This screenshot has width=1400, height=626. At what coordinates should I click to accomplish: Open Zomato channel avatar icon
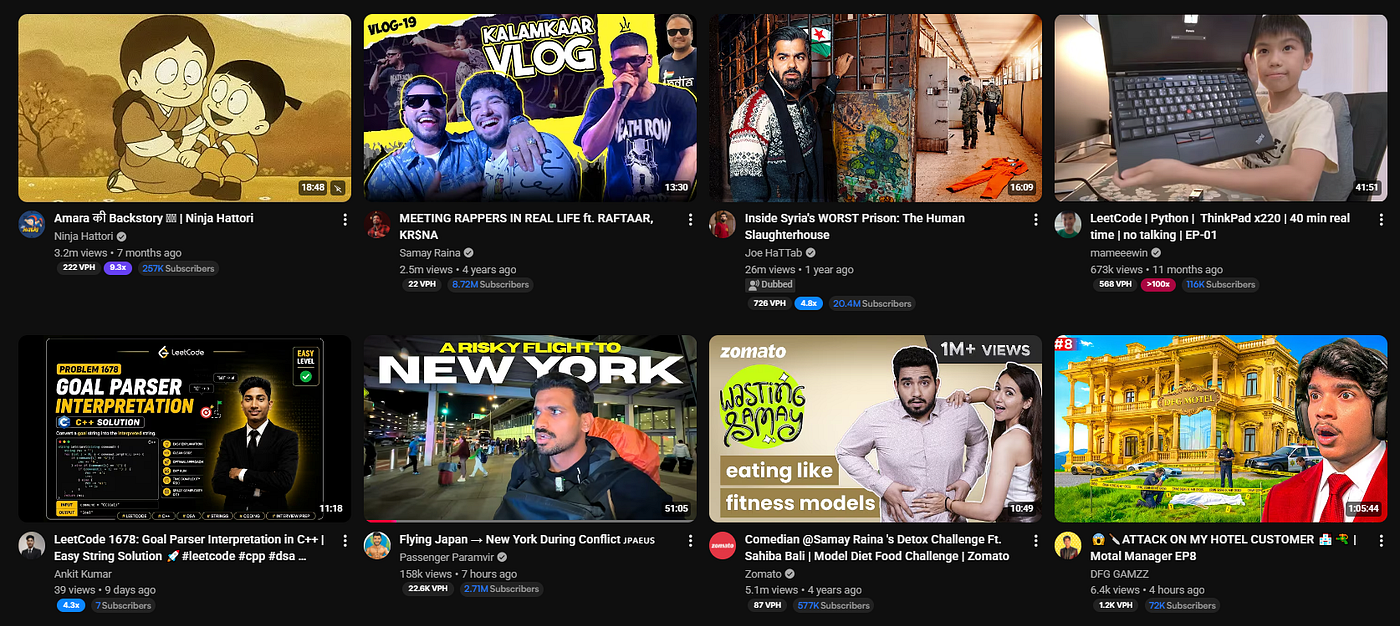pyautogui.click(x=723, y=545)
